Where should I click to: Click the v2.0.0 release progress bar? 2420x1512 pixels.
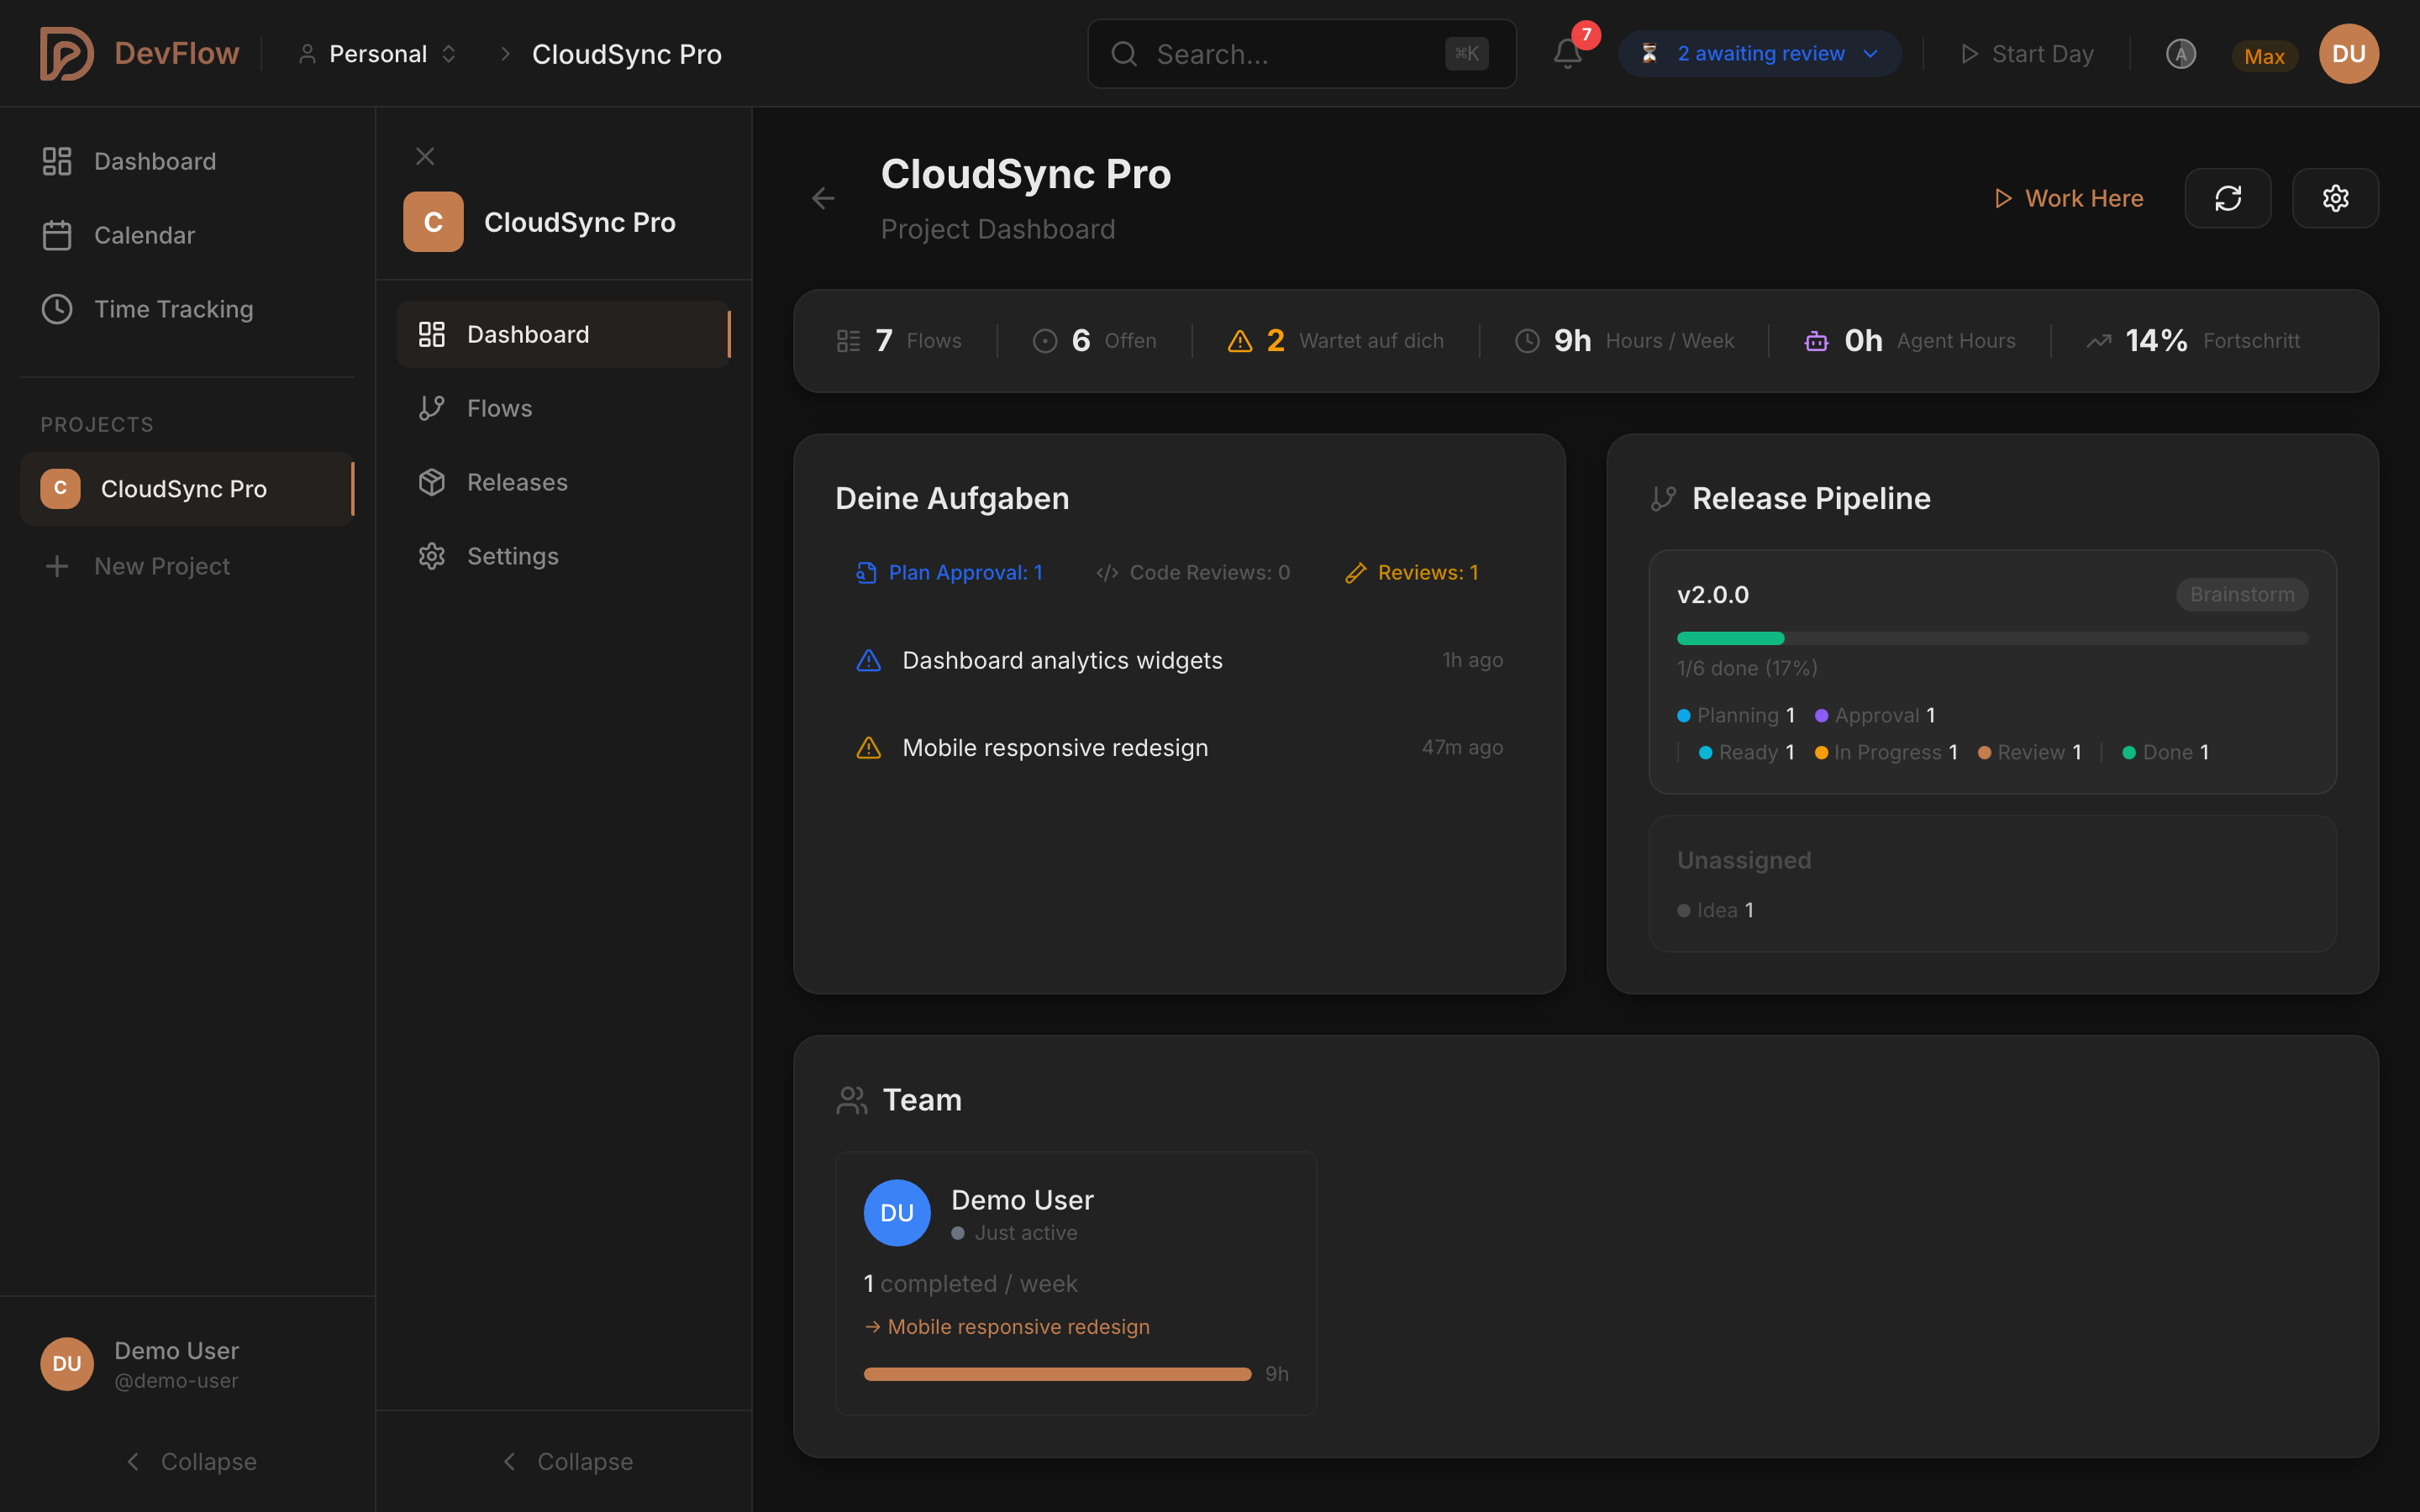point(1992,637)
